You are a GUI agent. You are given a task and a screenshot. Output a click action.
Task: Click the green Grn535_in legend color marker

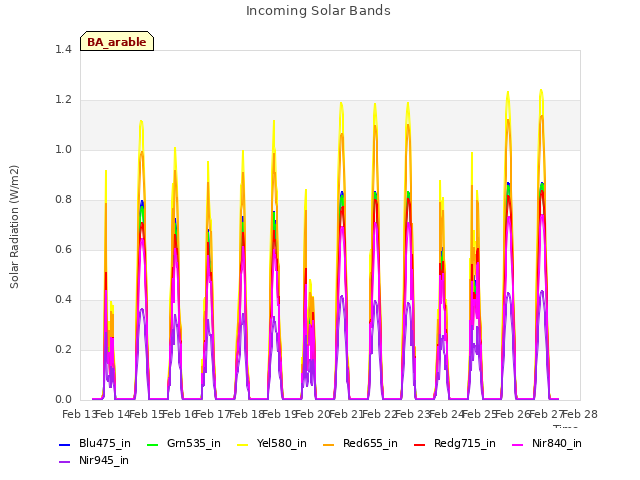[x=152, y=444]
